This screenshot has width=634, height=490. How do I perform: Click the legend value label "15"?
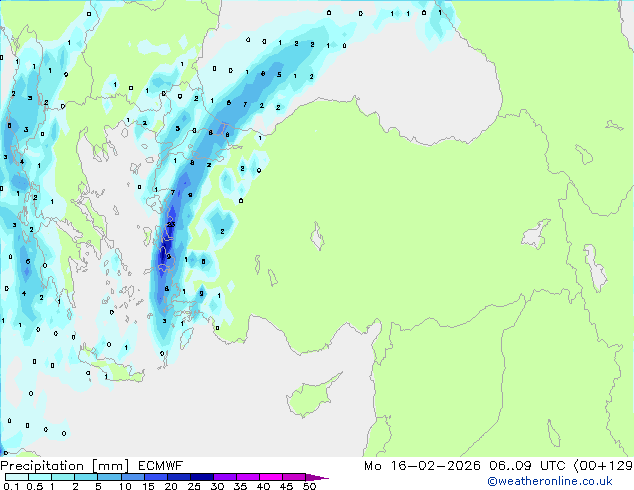point(148,486)
